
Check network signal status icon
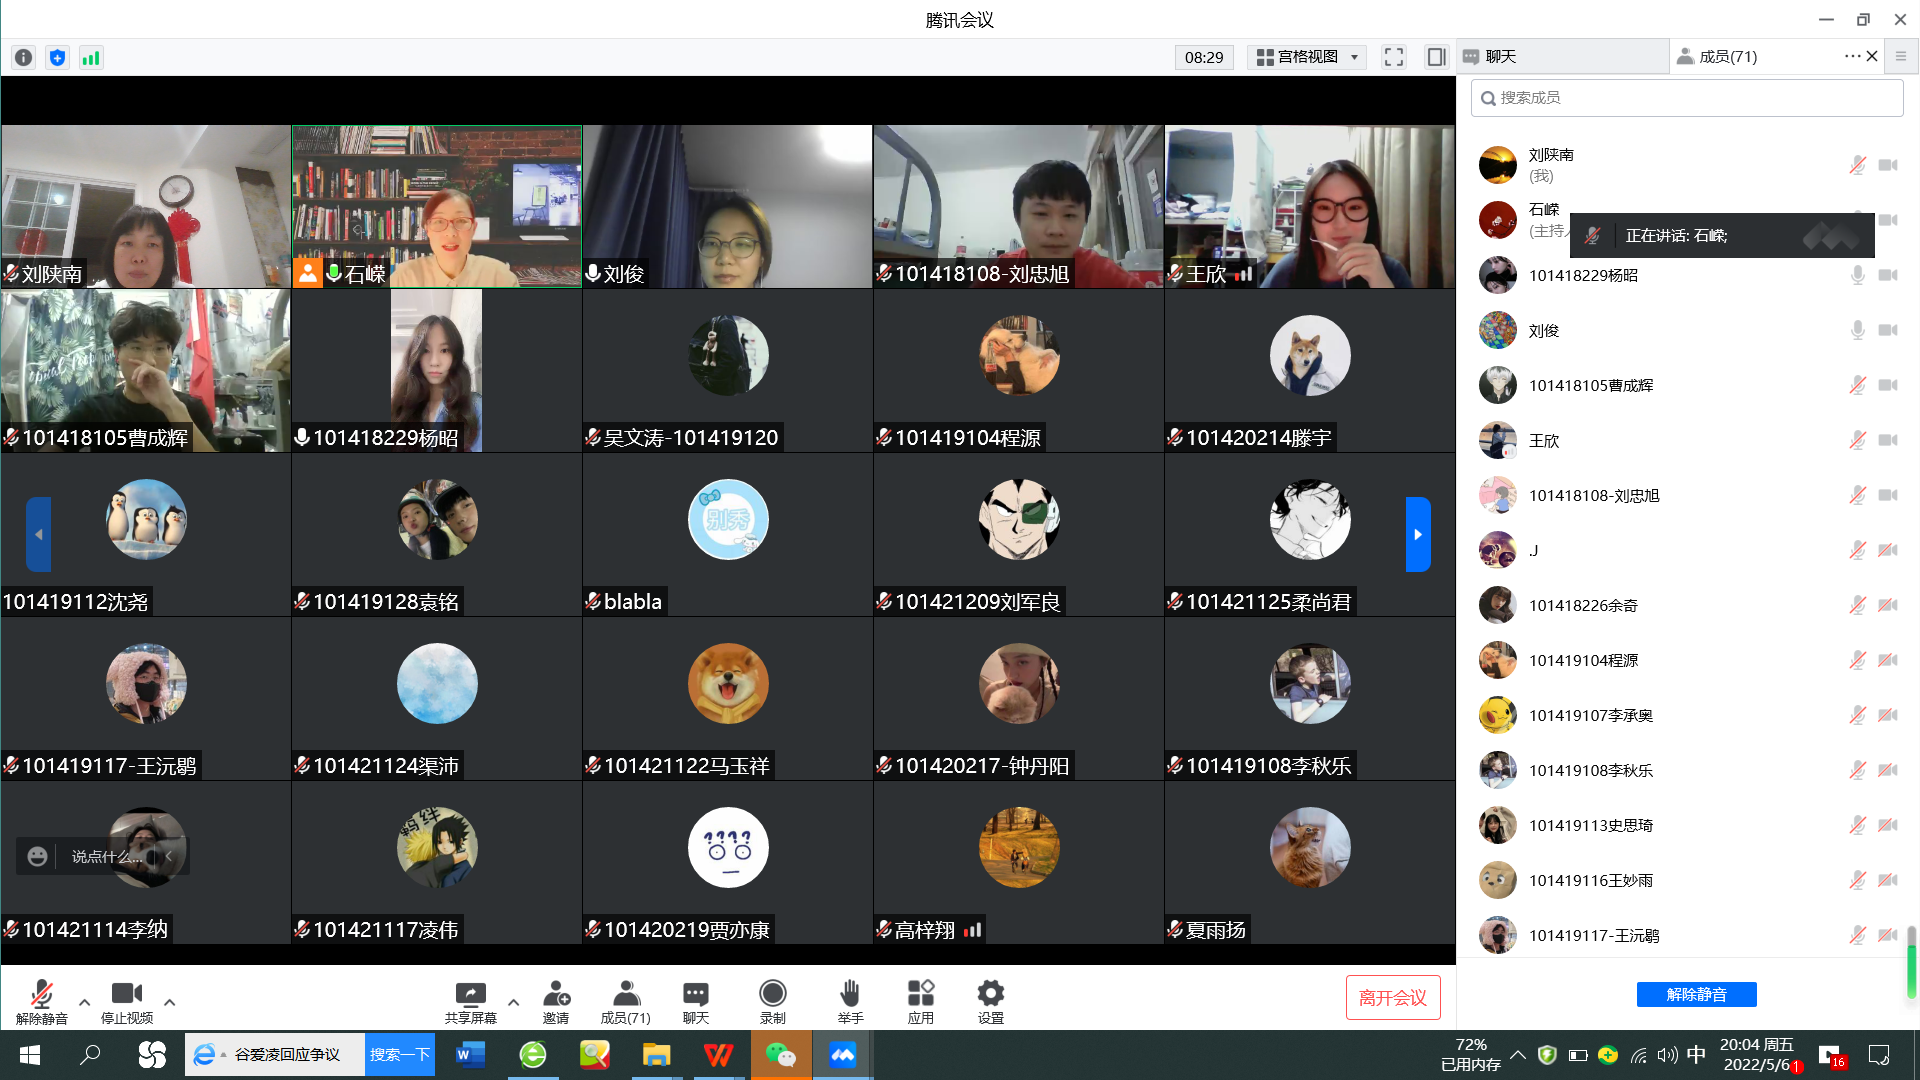tap(91, 58)
